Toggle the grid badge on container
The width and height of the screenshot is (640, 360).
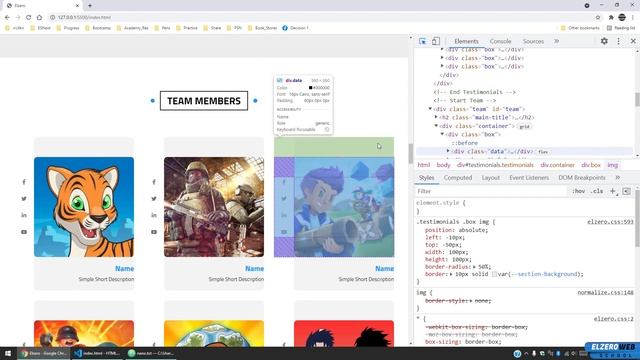[x=524, y=127]
